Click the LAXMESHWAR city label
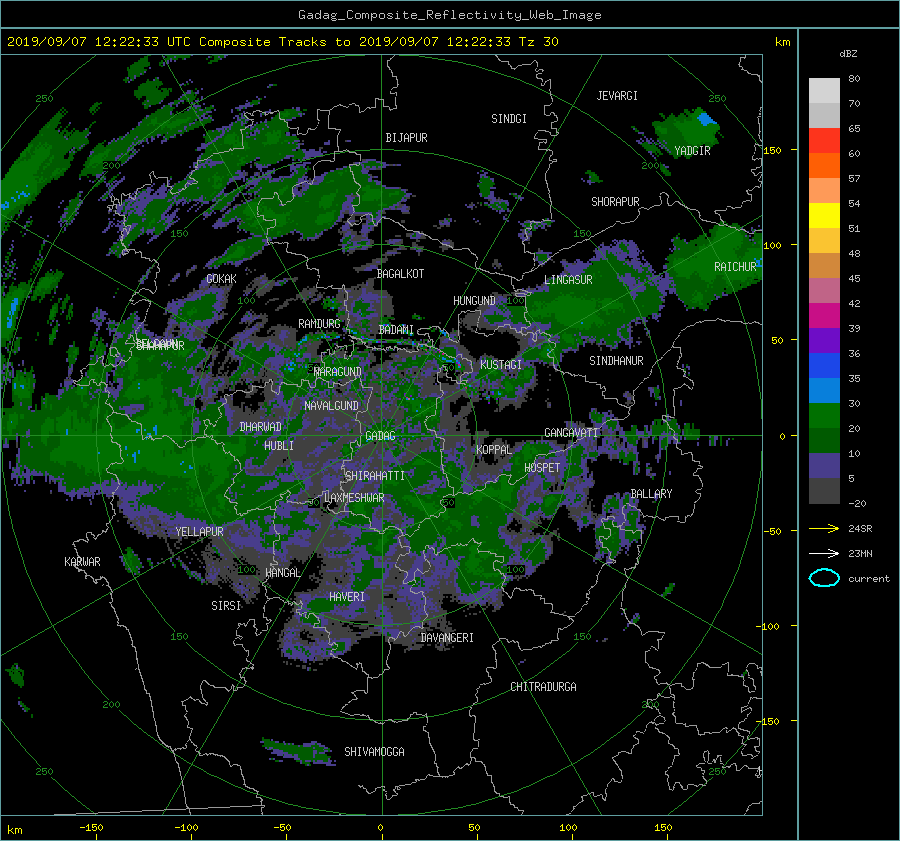Screen dimensions: 900x841 pos(354,498)
